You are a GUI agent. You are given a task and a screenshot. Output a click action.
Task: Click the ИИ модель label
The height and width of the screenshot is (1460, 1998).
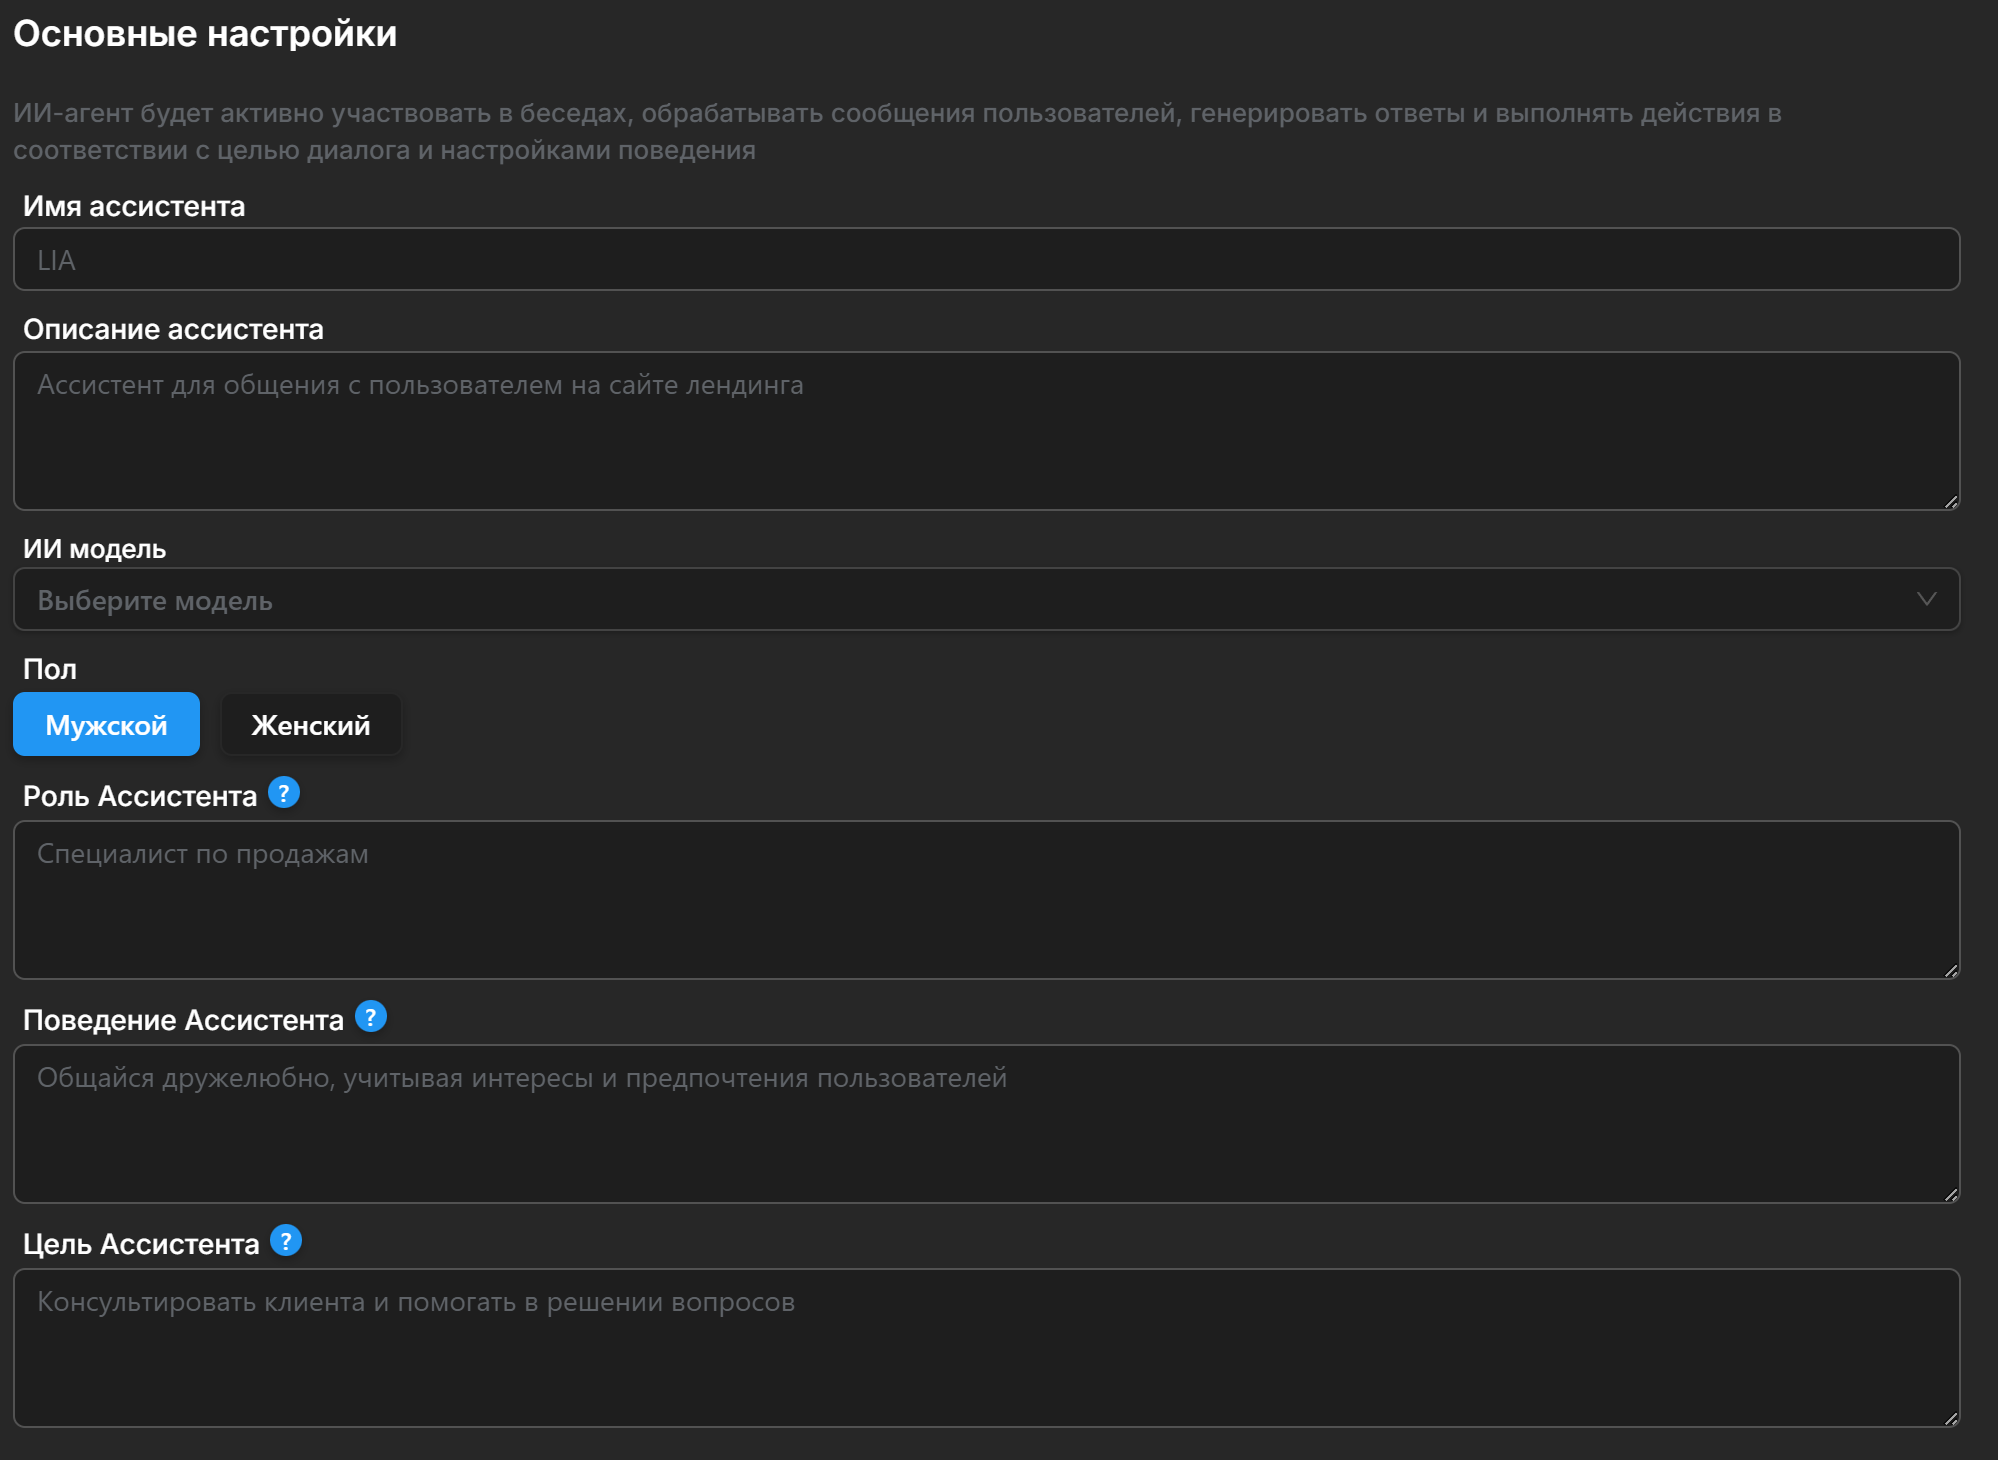coord(94,549)
